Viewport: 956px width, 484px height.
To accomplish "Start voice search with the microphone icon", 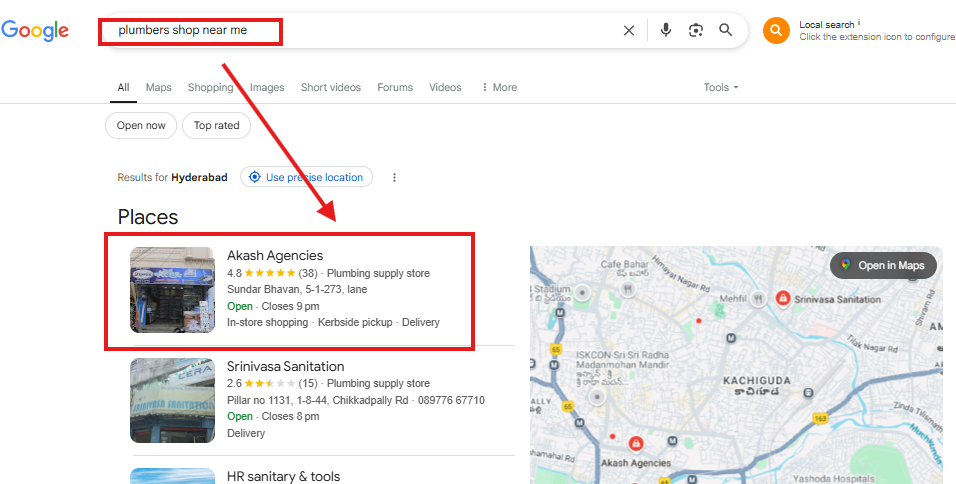I will (x=666, y=30).
